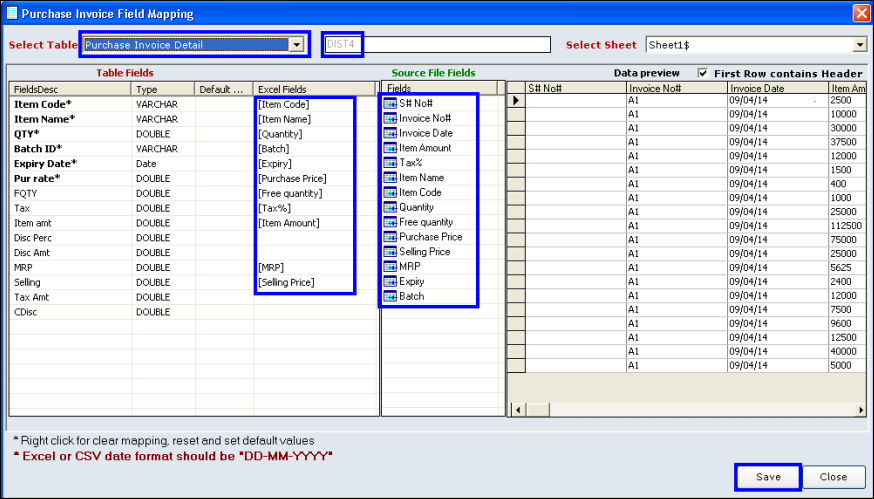Image resolution: width=874 pixels, height=499 pixels.
Task: Click the Tax% source field icon
Action: pyautogui.click(x=390, y=163)
